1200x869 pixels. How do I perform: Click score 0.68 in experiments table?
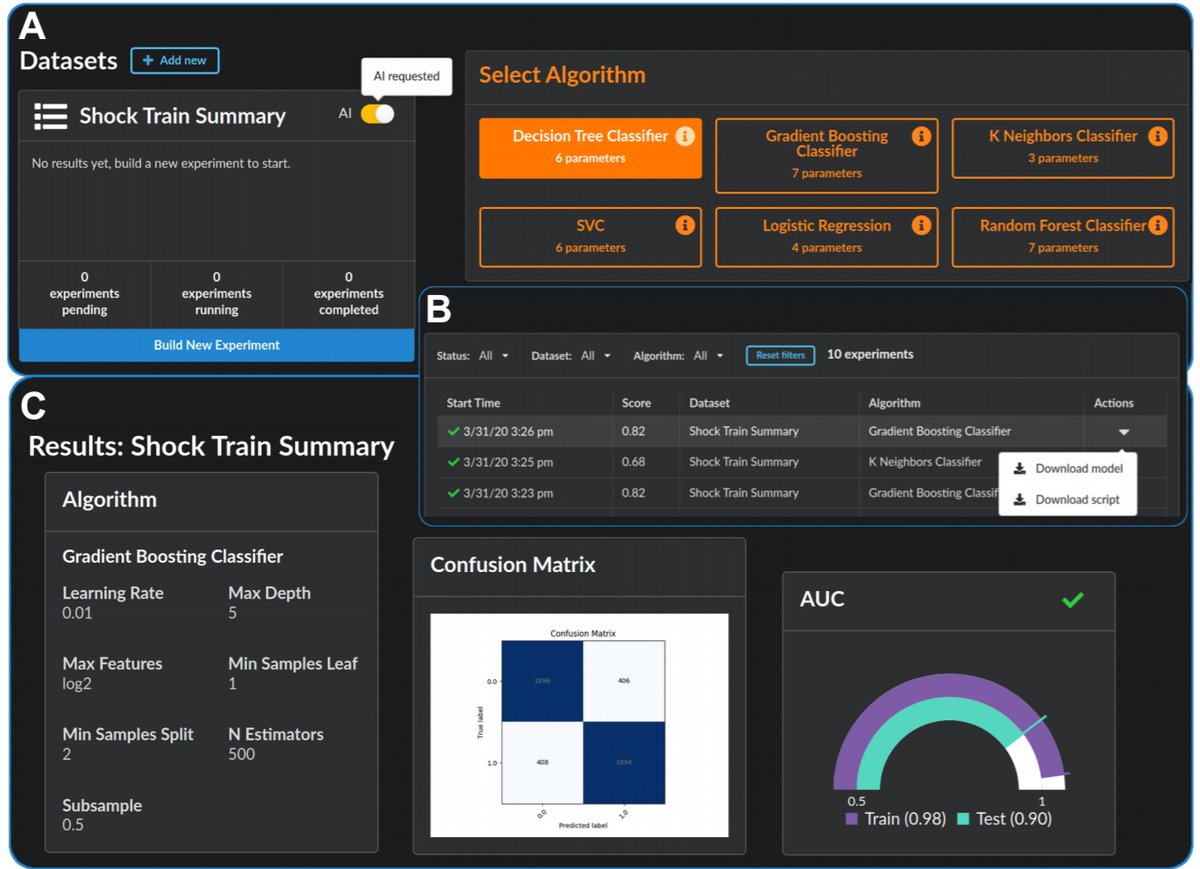pos(633,462)
